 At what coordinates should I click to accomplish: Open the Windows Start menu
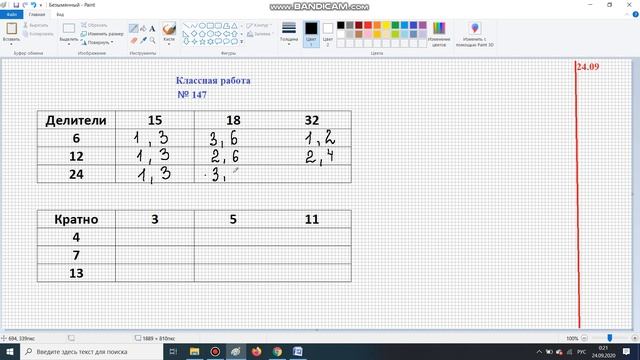(x=10, y=351)
